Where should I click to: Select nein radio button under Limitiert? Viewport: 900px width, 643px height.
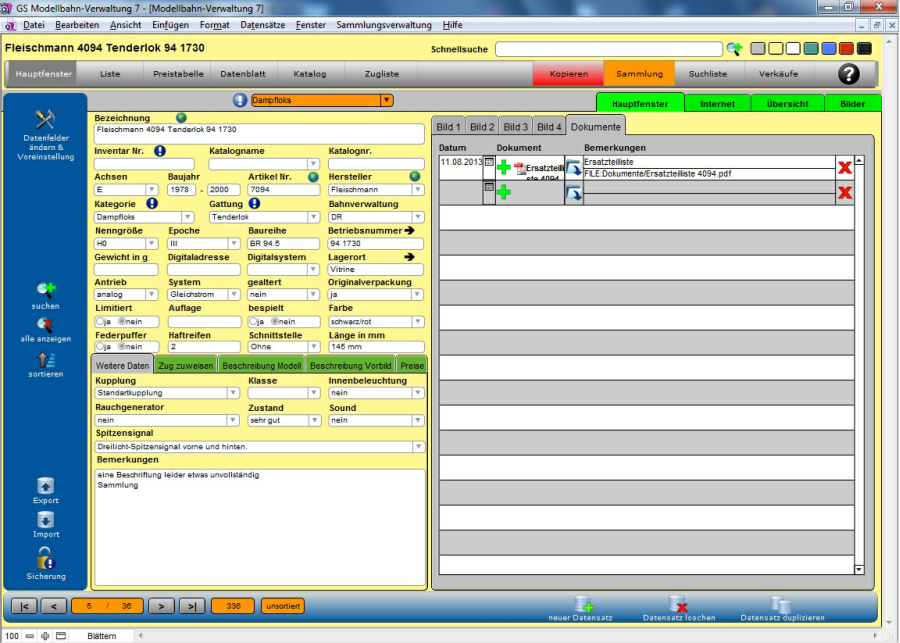point(122,322)
